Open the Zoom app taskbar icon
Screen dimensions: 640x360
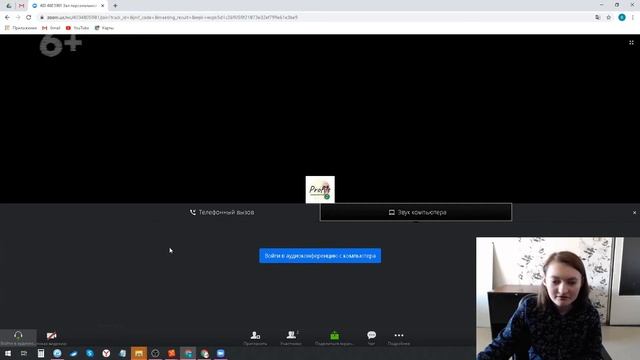tap(220, 353)
